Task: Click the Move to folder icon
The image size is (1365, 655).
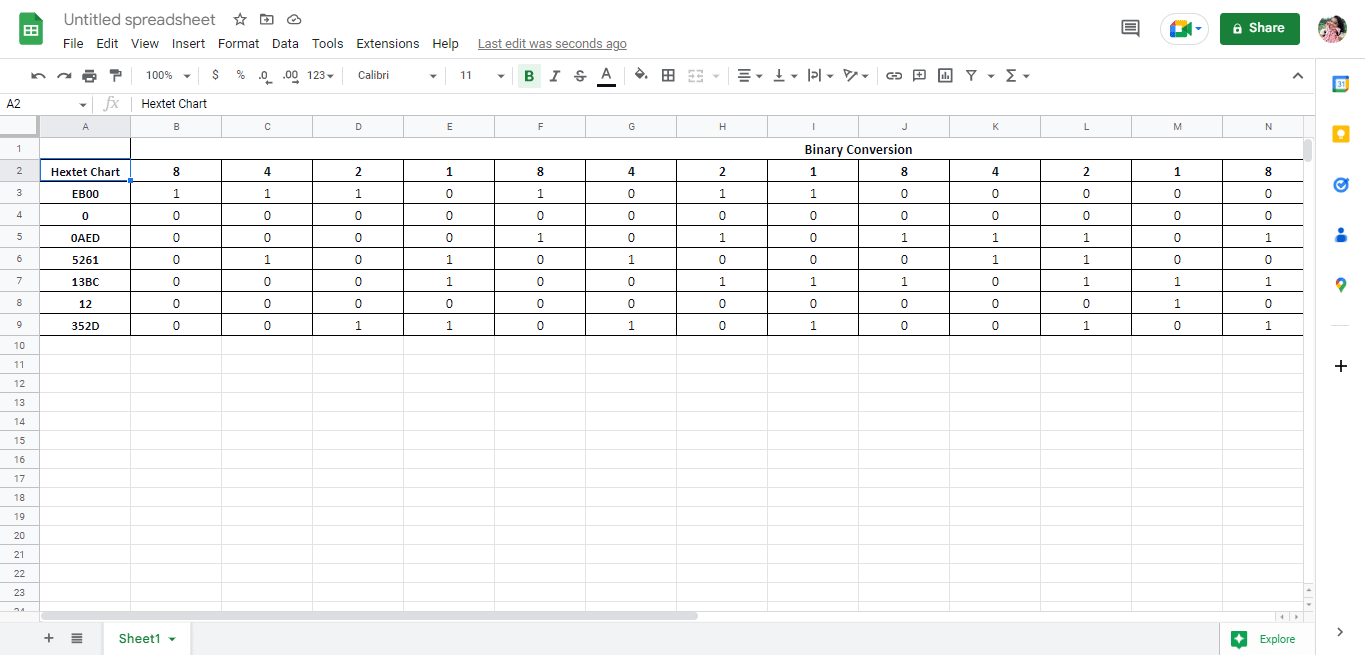Action: pyautogui.click(x=266, y=20)
